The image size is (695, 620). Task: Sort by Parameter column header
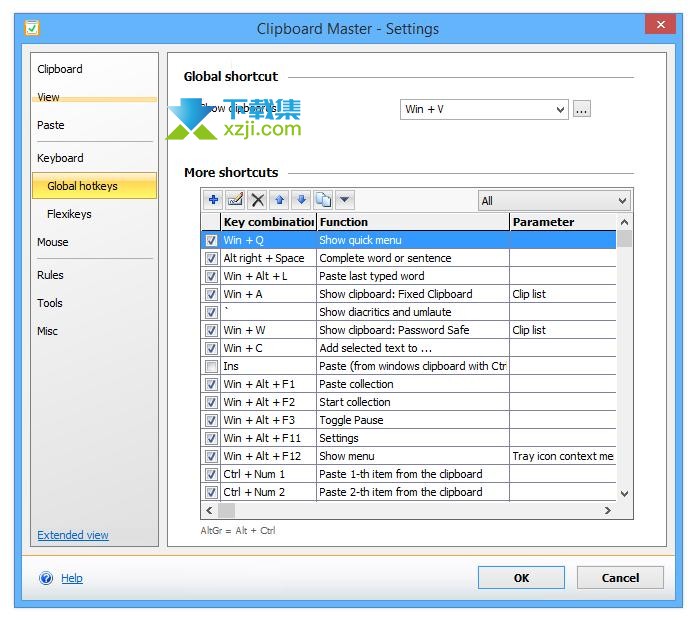click(x=563, y=222)
